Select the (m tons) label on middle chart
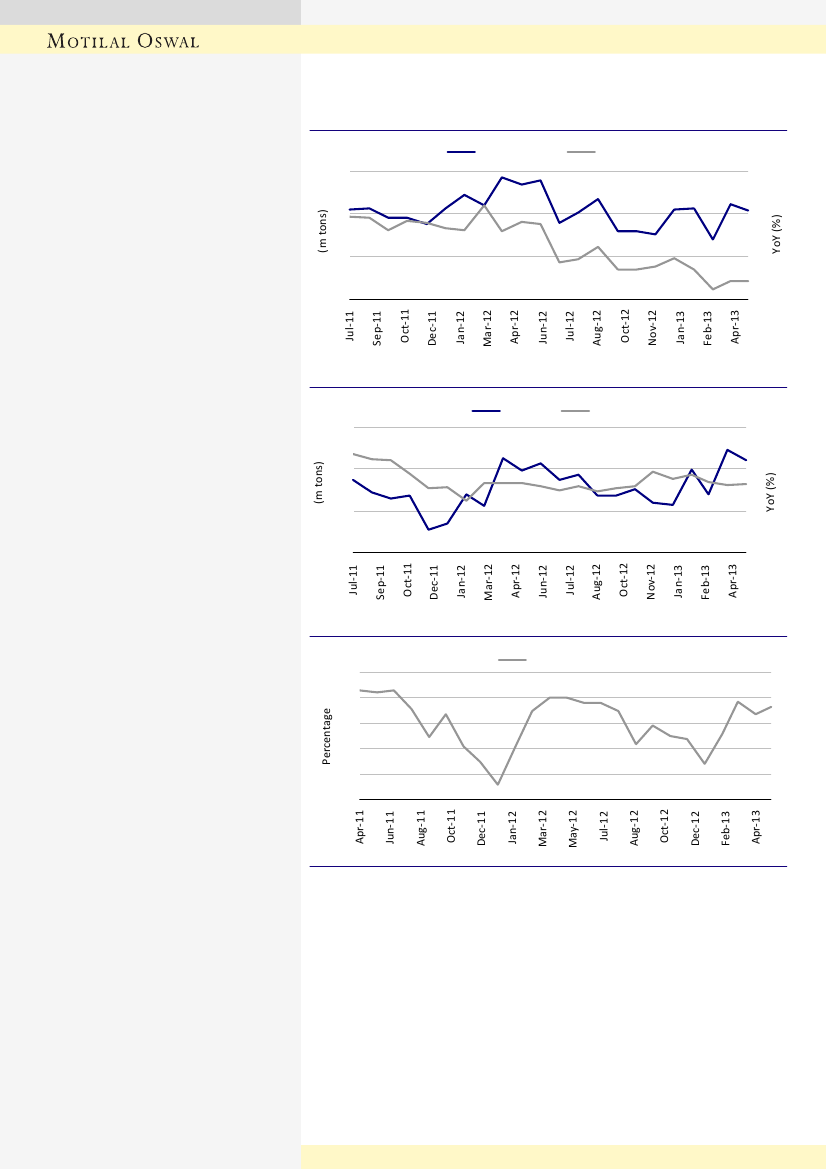The image size is (826, 1169). (x=320, y=483)
